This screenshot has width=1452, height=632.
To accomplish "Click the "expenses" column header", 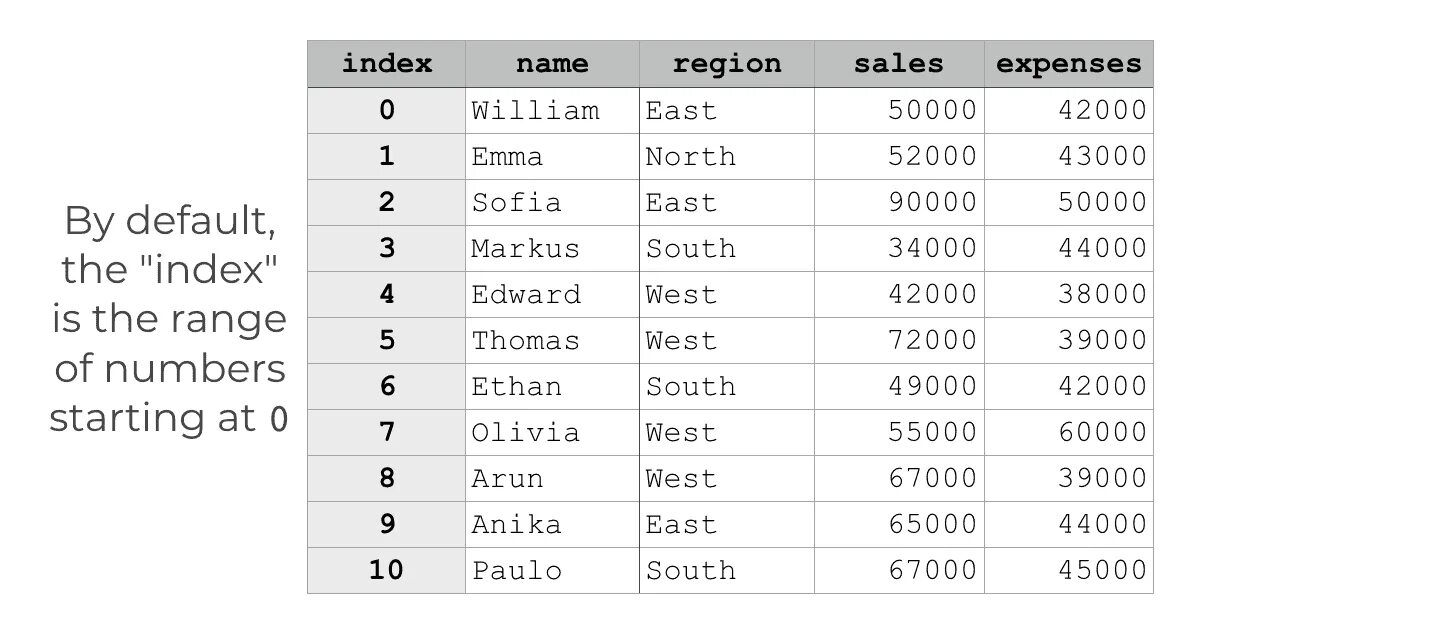I will [x=1069, y=64].
